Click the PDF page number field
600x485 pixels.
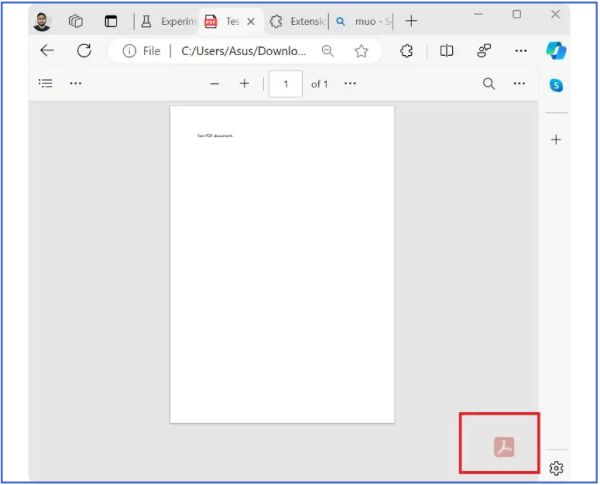(286, 84)
